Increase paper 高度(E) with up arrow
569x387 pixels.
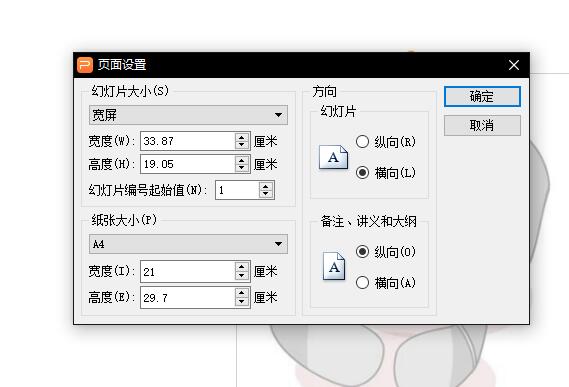[242, 293]
